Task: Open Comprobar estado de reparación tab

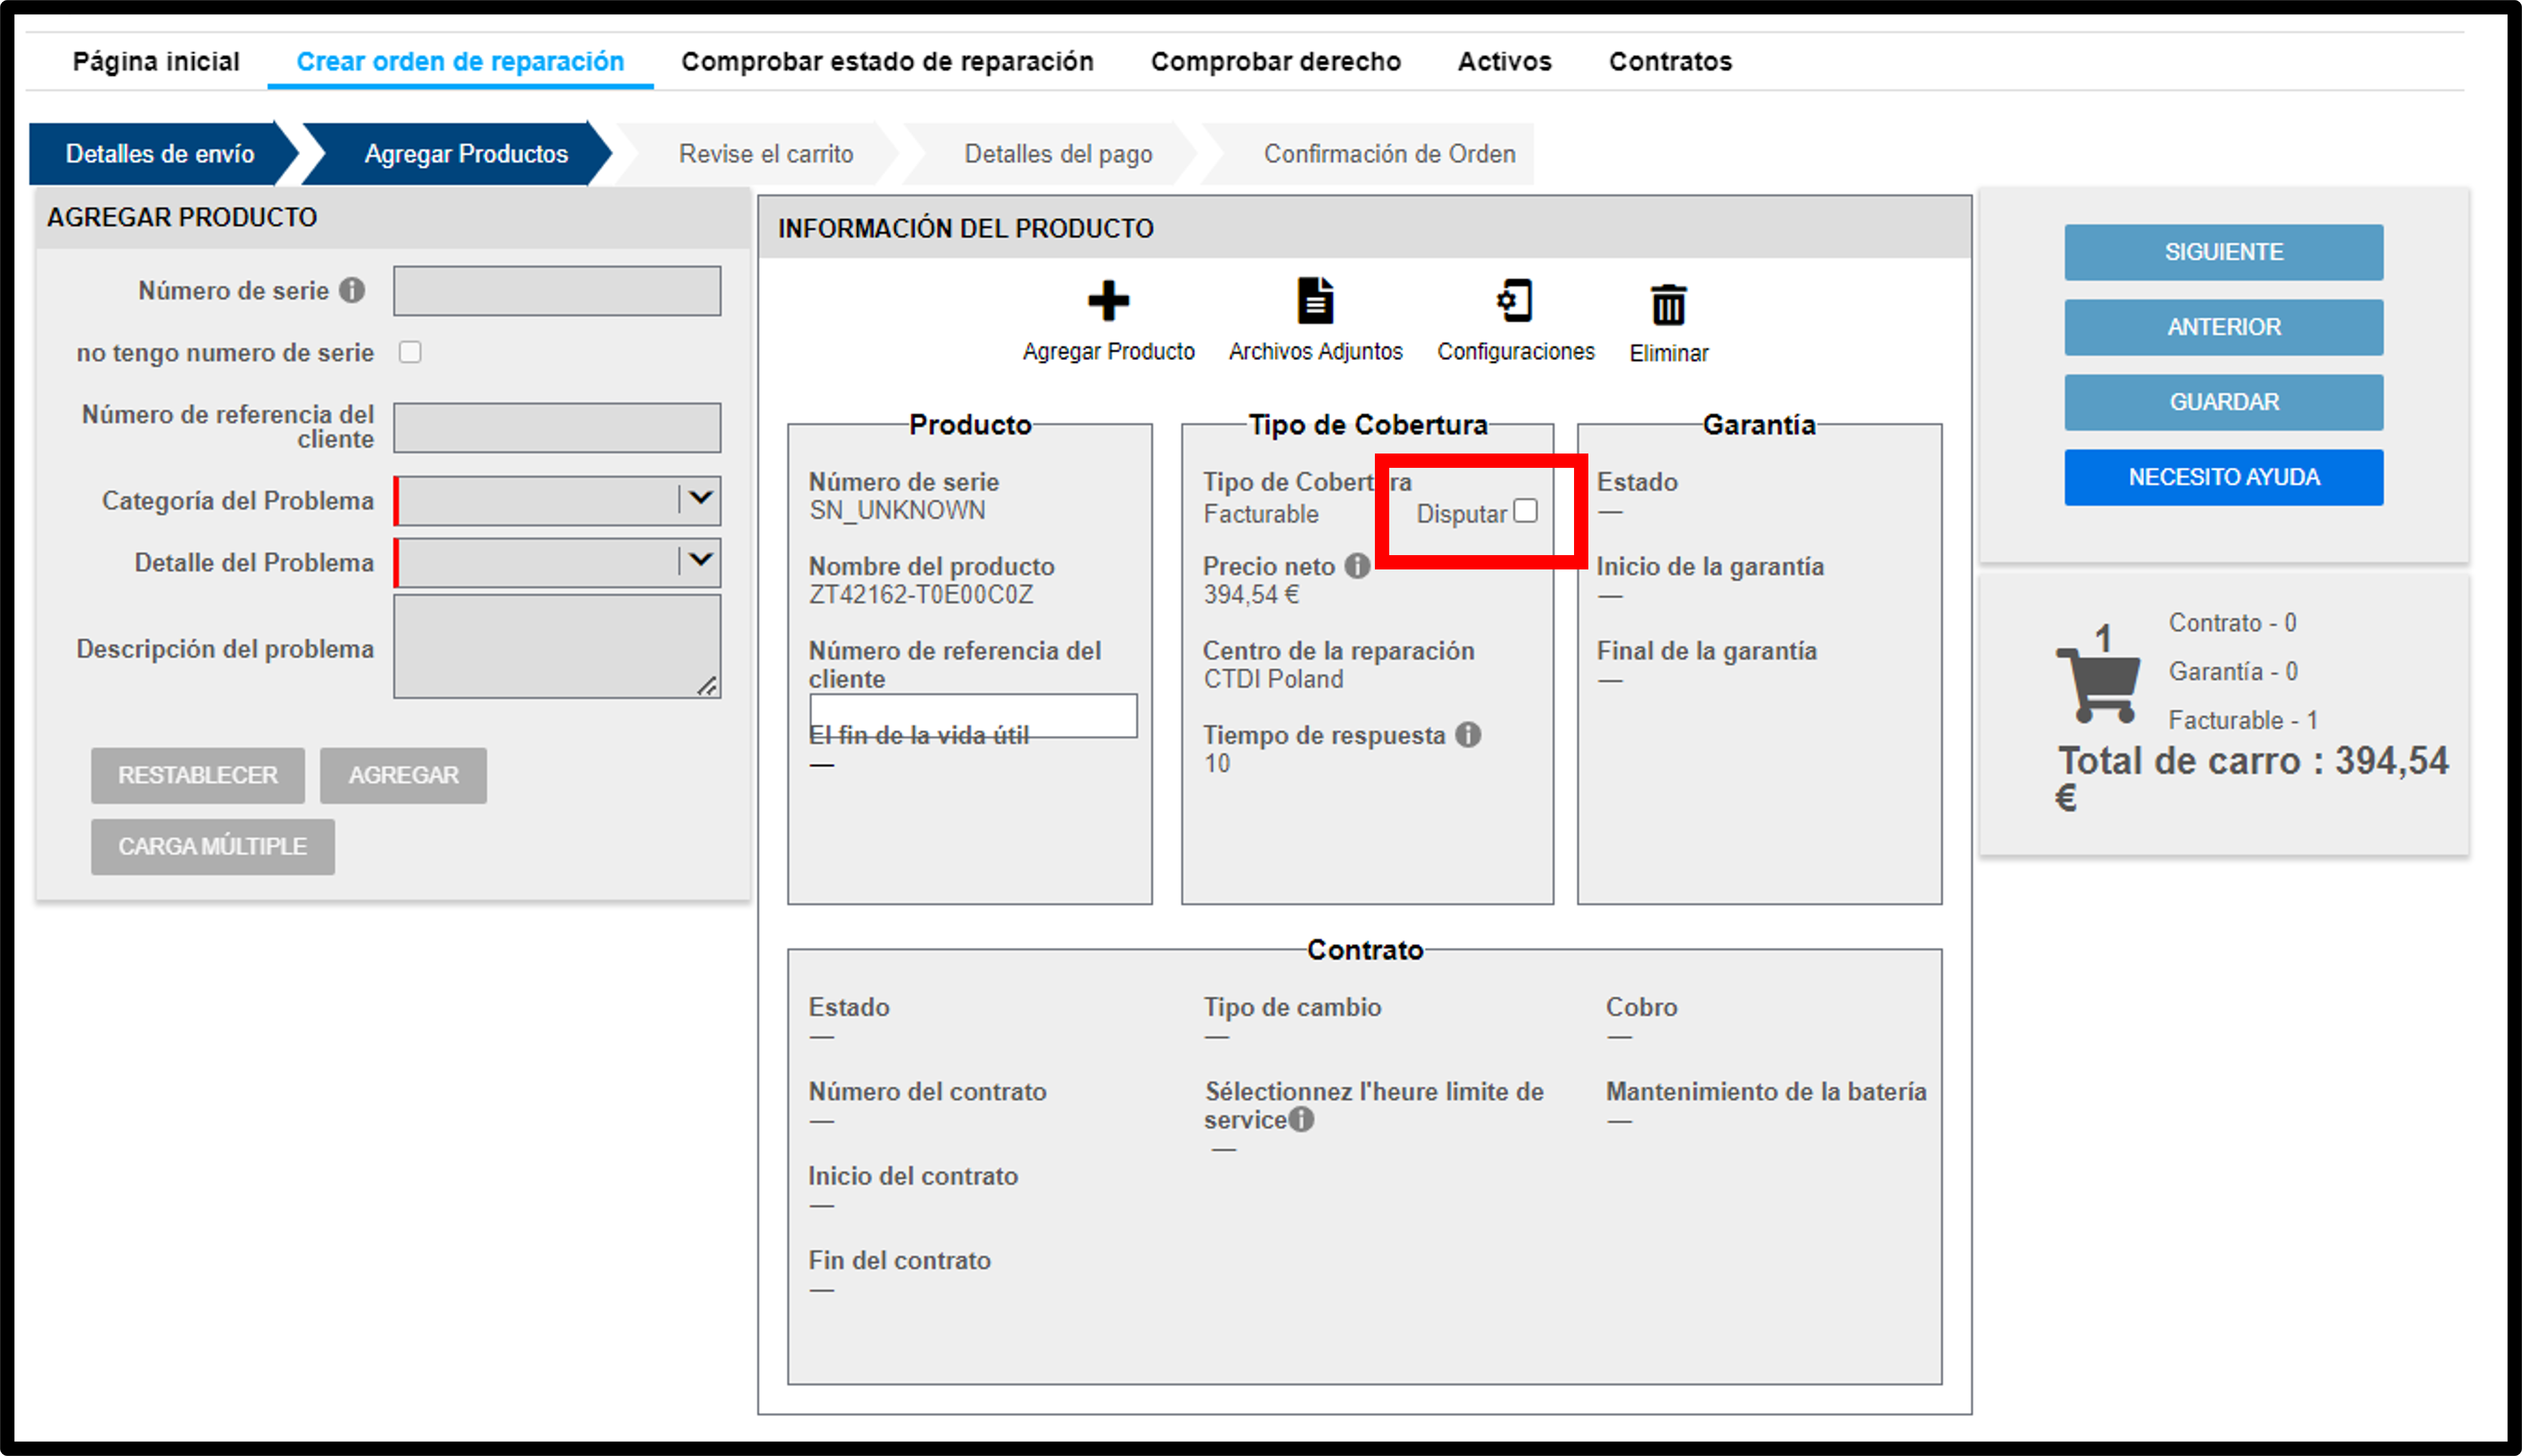Action: pos(887,62)
